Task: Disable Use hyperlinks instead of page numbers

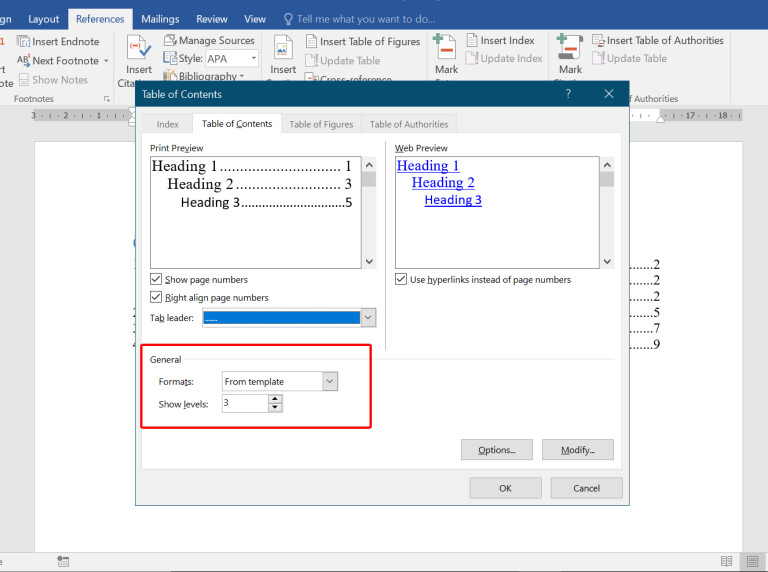Action: point(402,280)
